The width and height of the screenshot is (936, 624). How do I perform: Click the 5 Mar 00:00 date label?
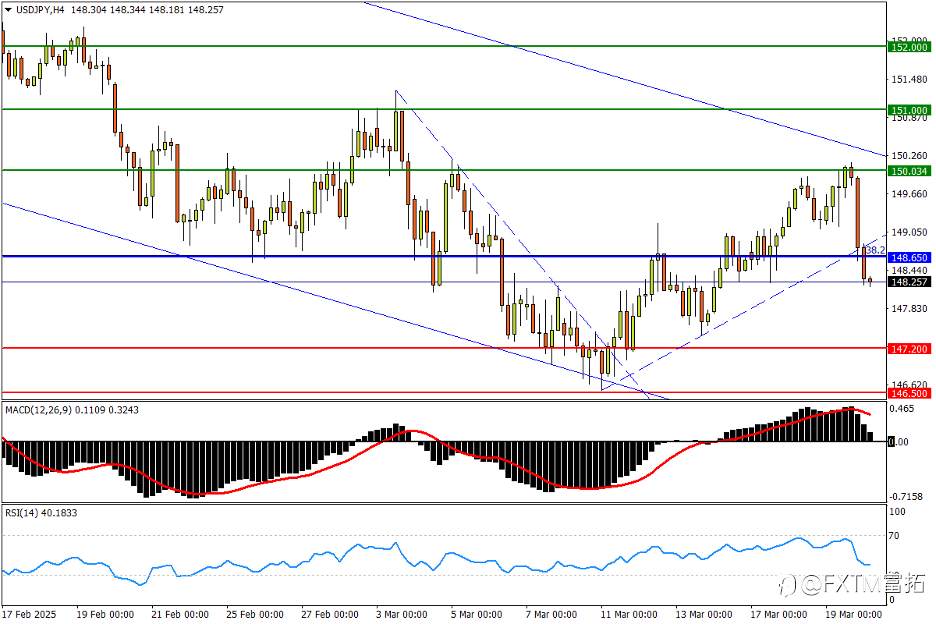click(477, 614)
